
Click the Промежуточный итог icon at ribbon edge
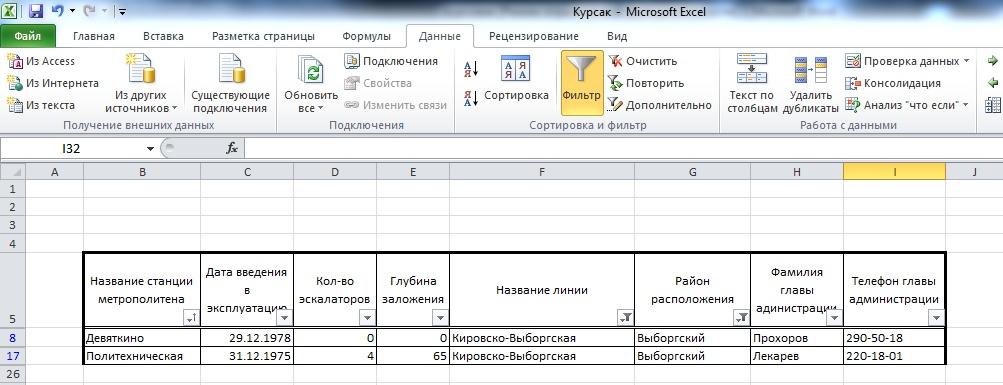click(x=993, y=105)
